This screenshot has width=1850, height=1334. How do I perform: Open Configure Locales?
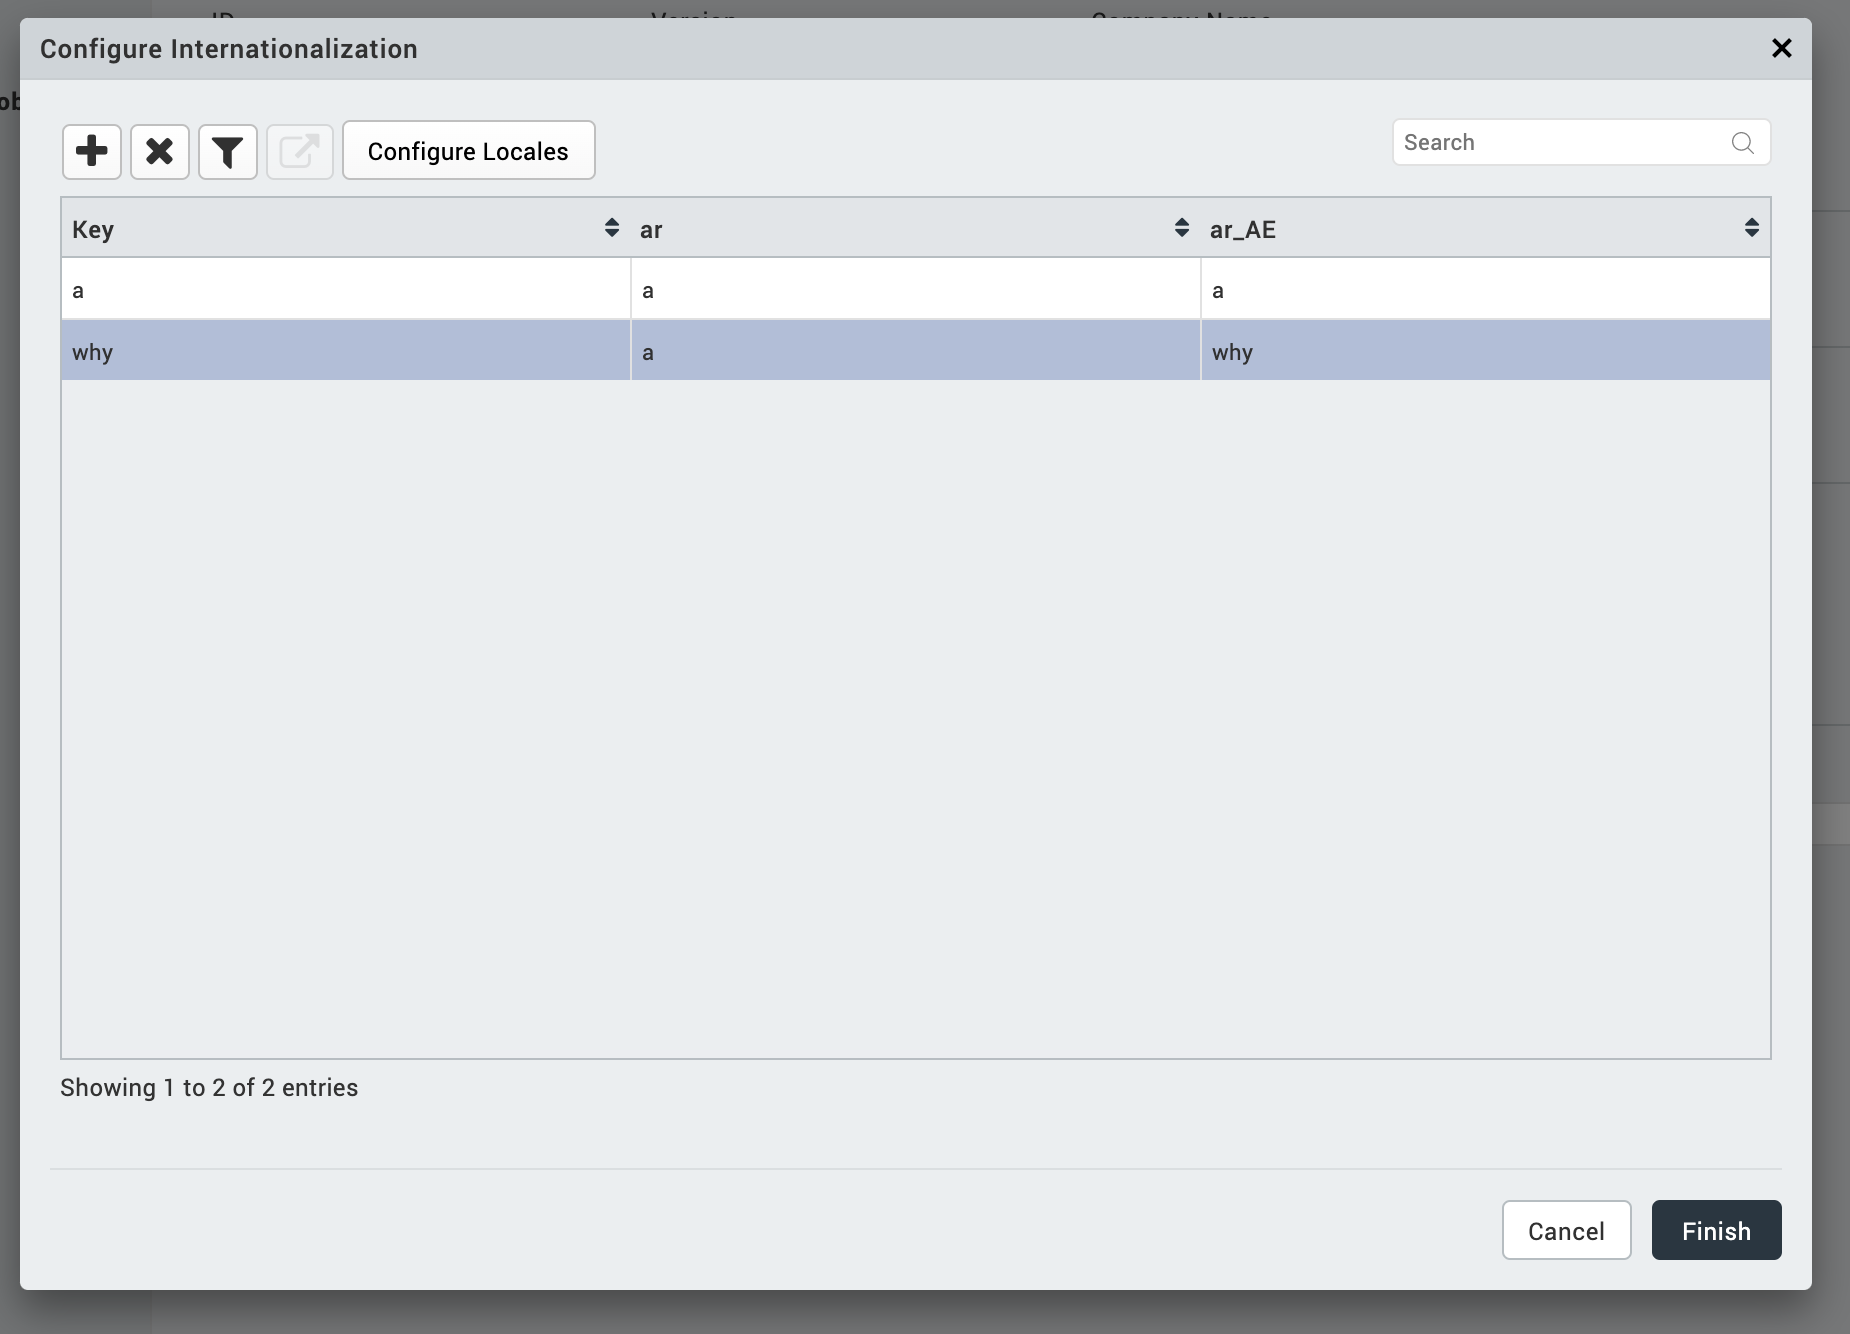click(x=468, y=151)
